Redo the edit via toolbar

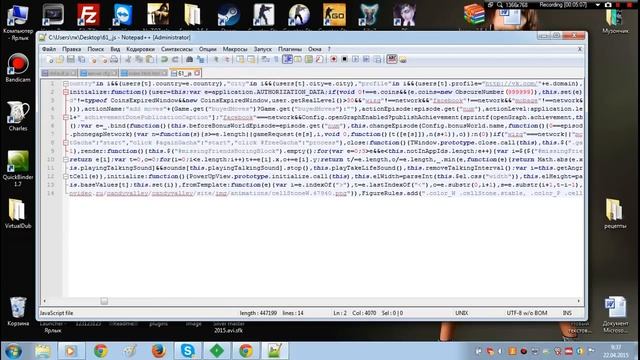coord(175,60)
